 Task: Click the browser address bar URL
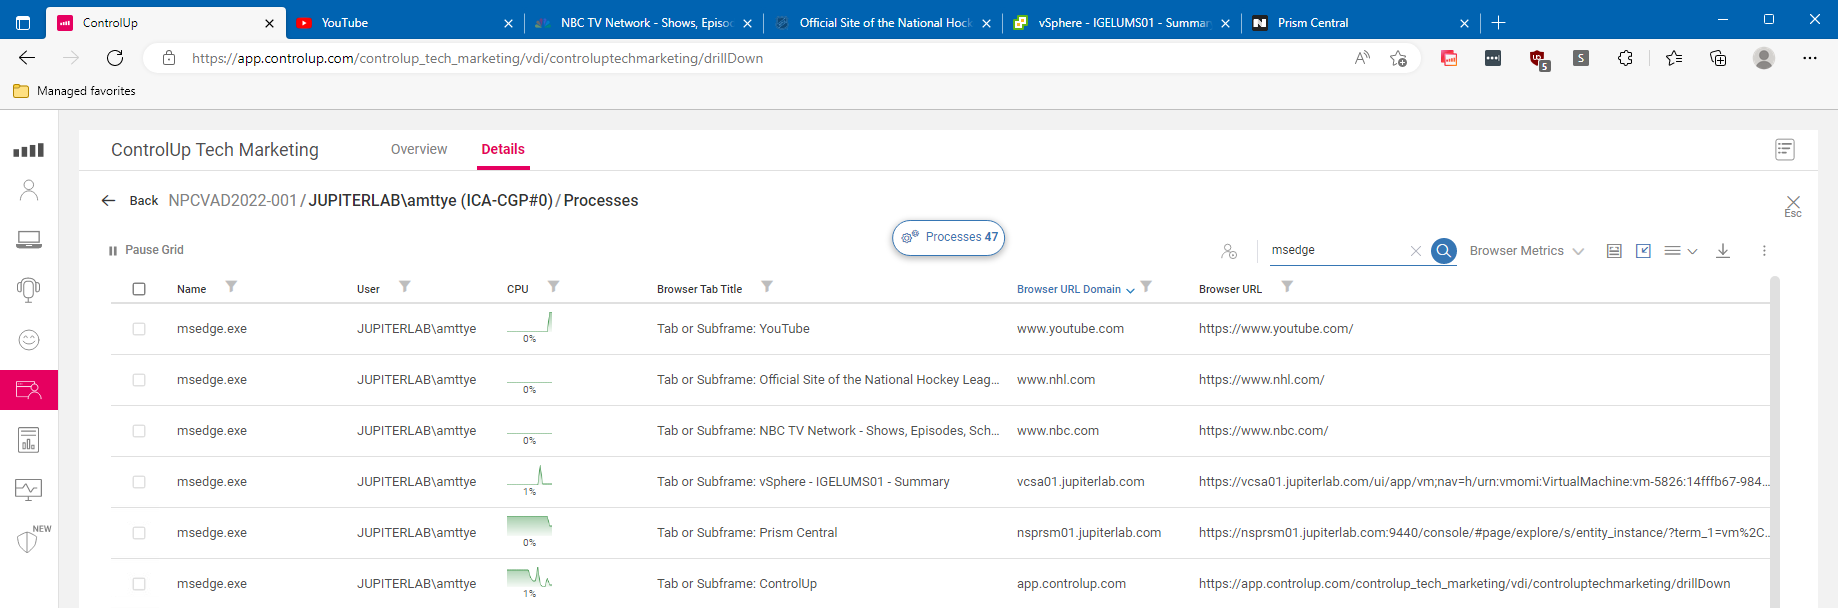(x=477, y=58)
